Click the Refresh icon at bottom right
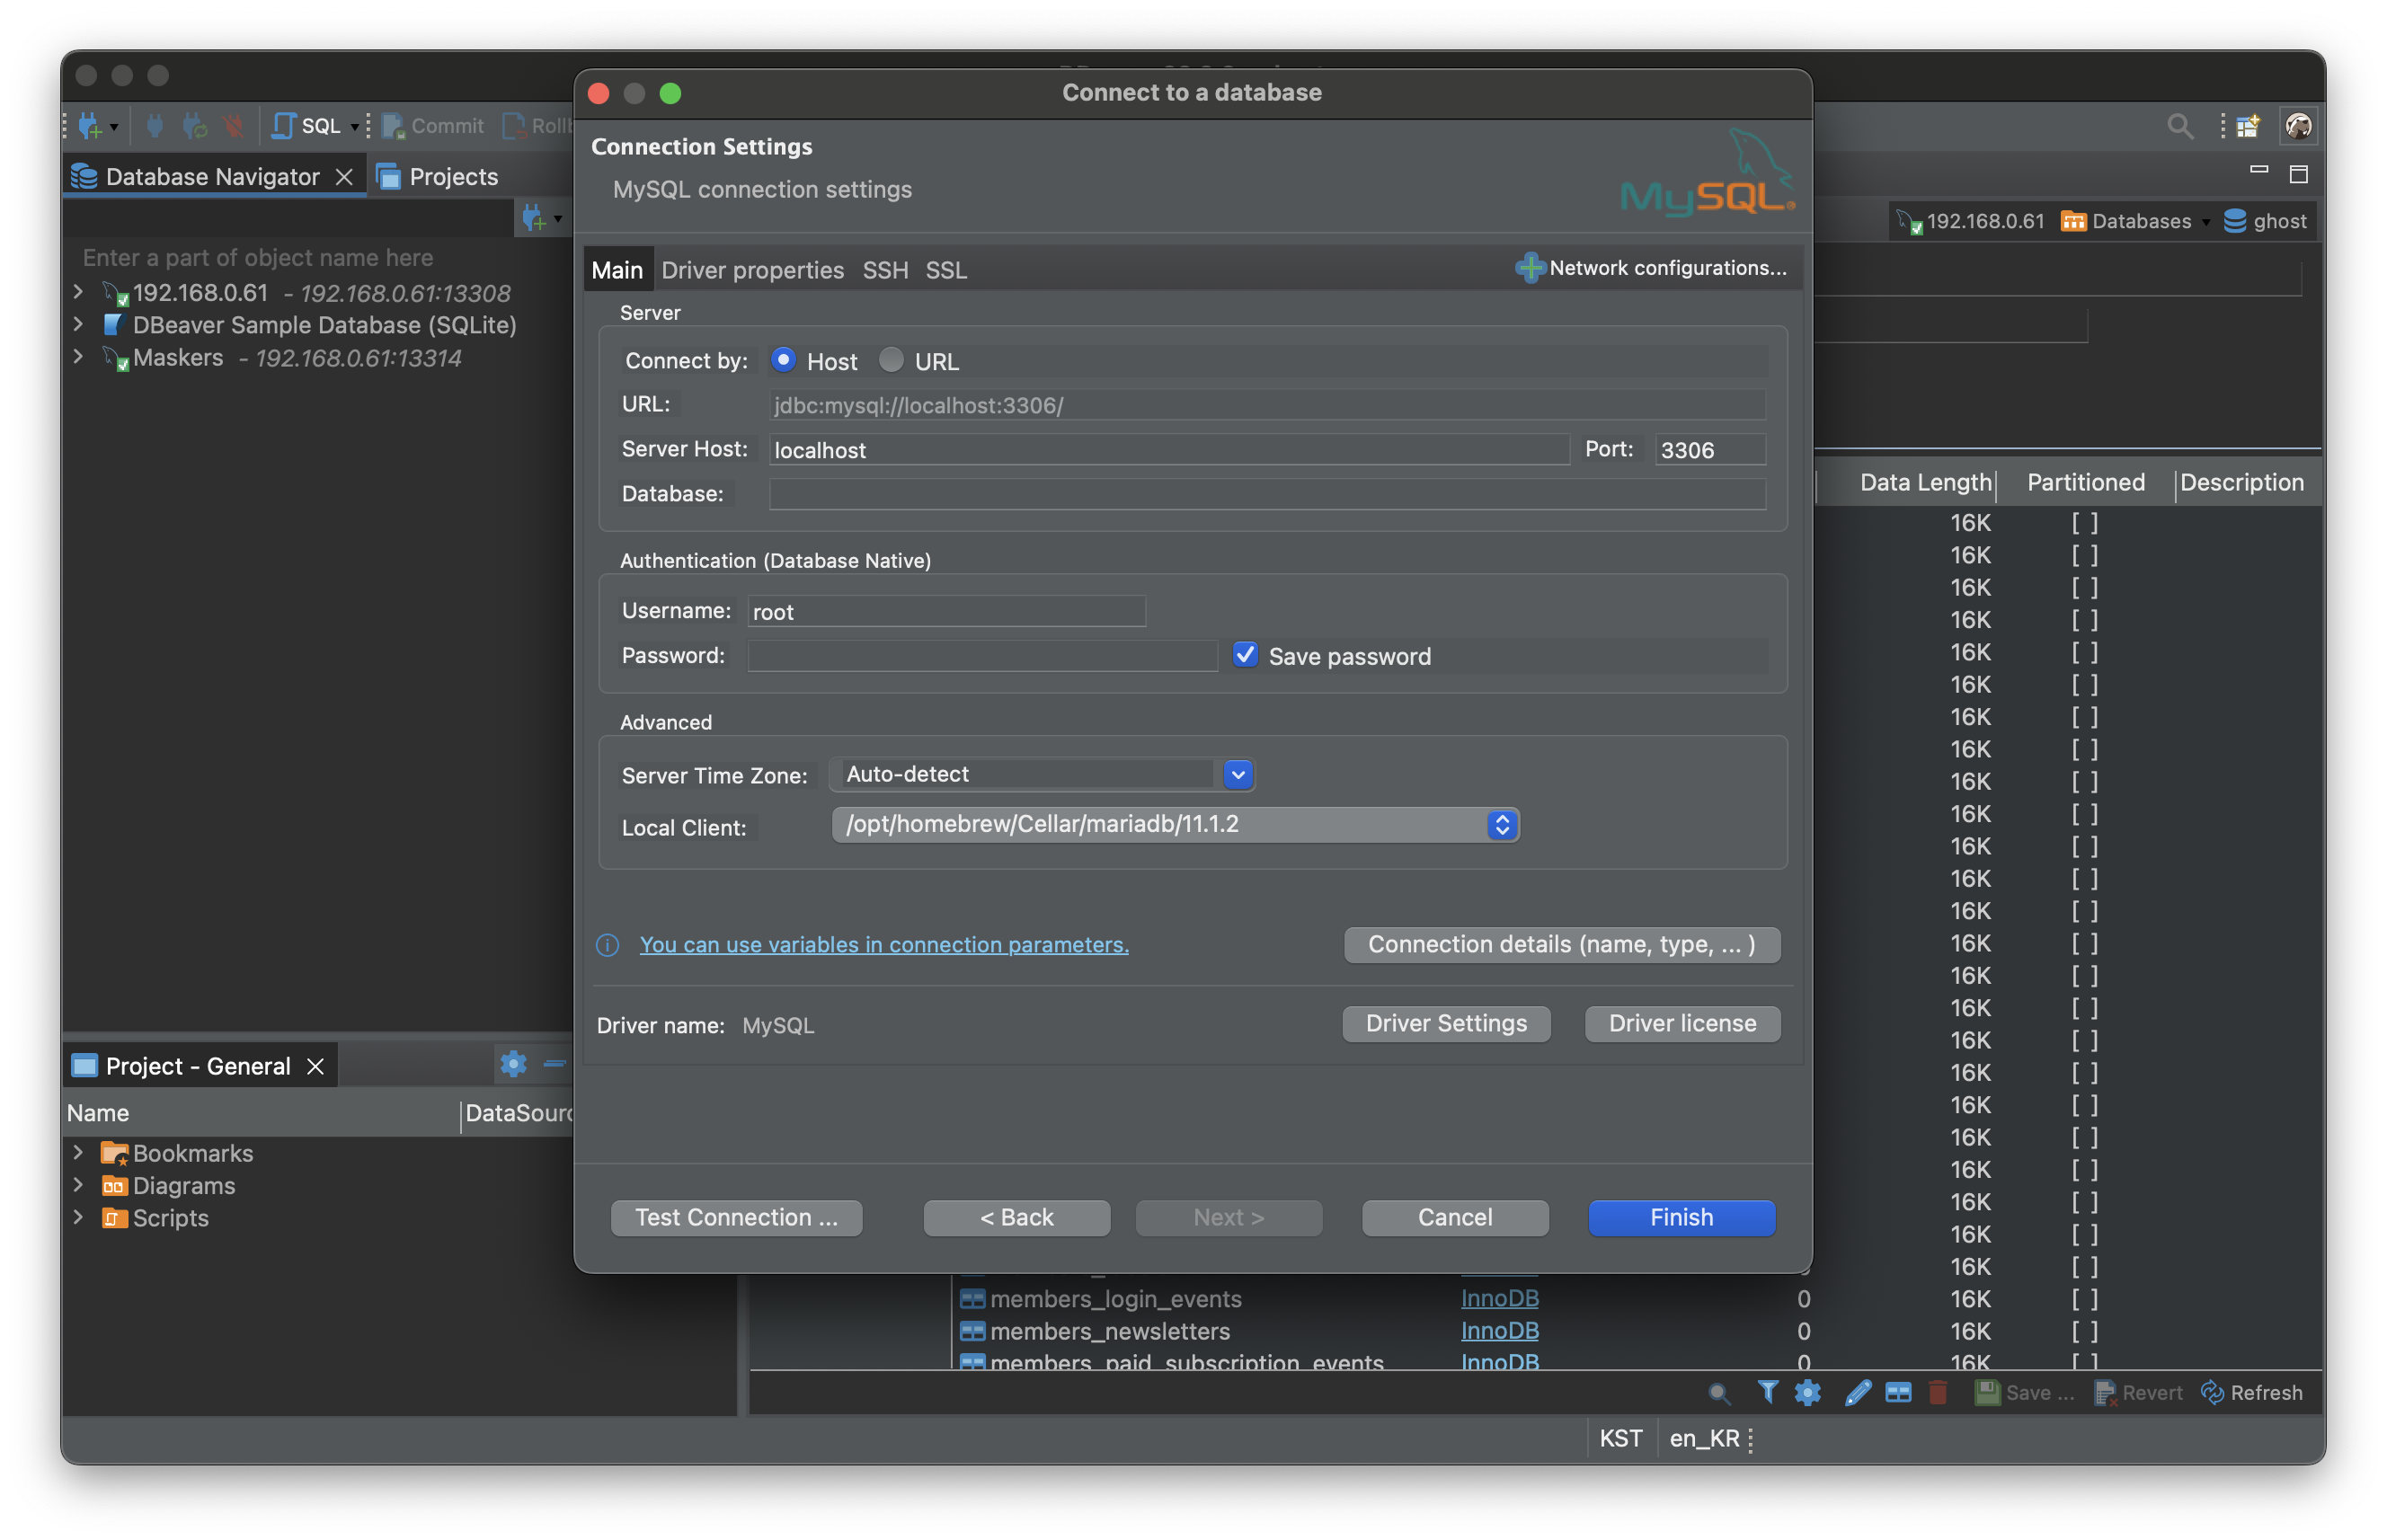The height and width of the screenshot is (1540, 2387). pos(2212,1392)
